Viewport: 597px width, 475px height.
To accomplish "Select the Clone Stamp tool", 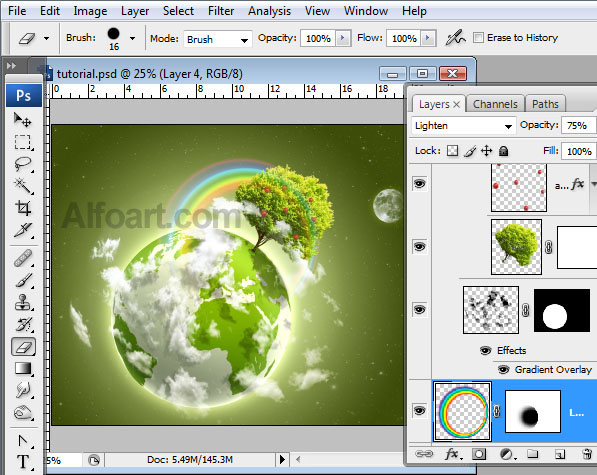I will click(23, 303).
